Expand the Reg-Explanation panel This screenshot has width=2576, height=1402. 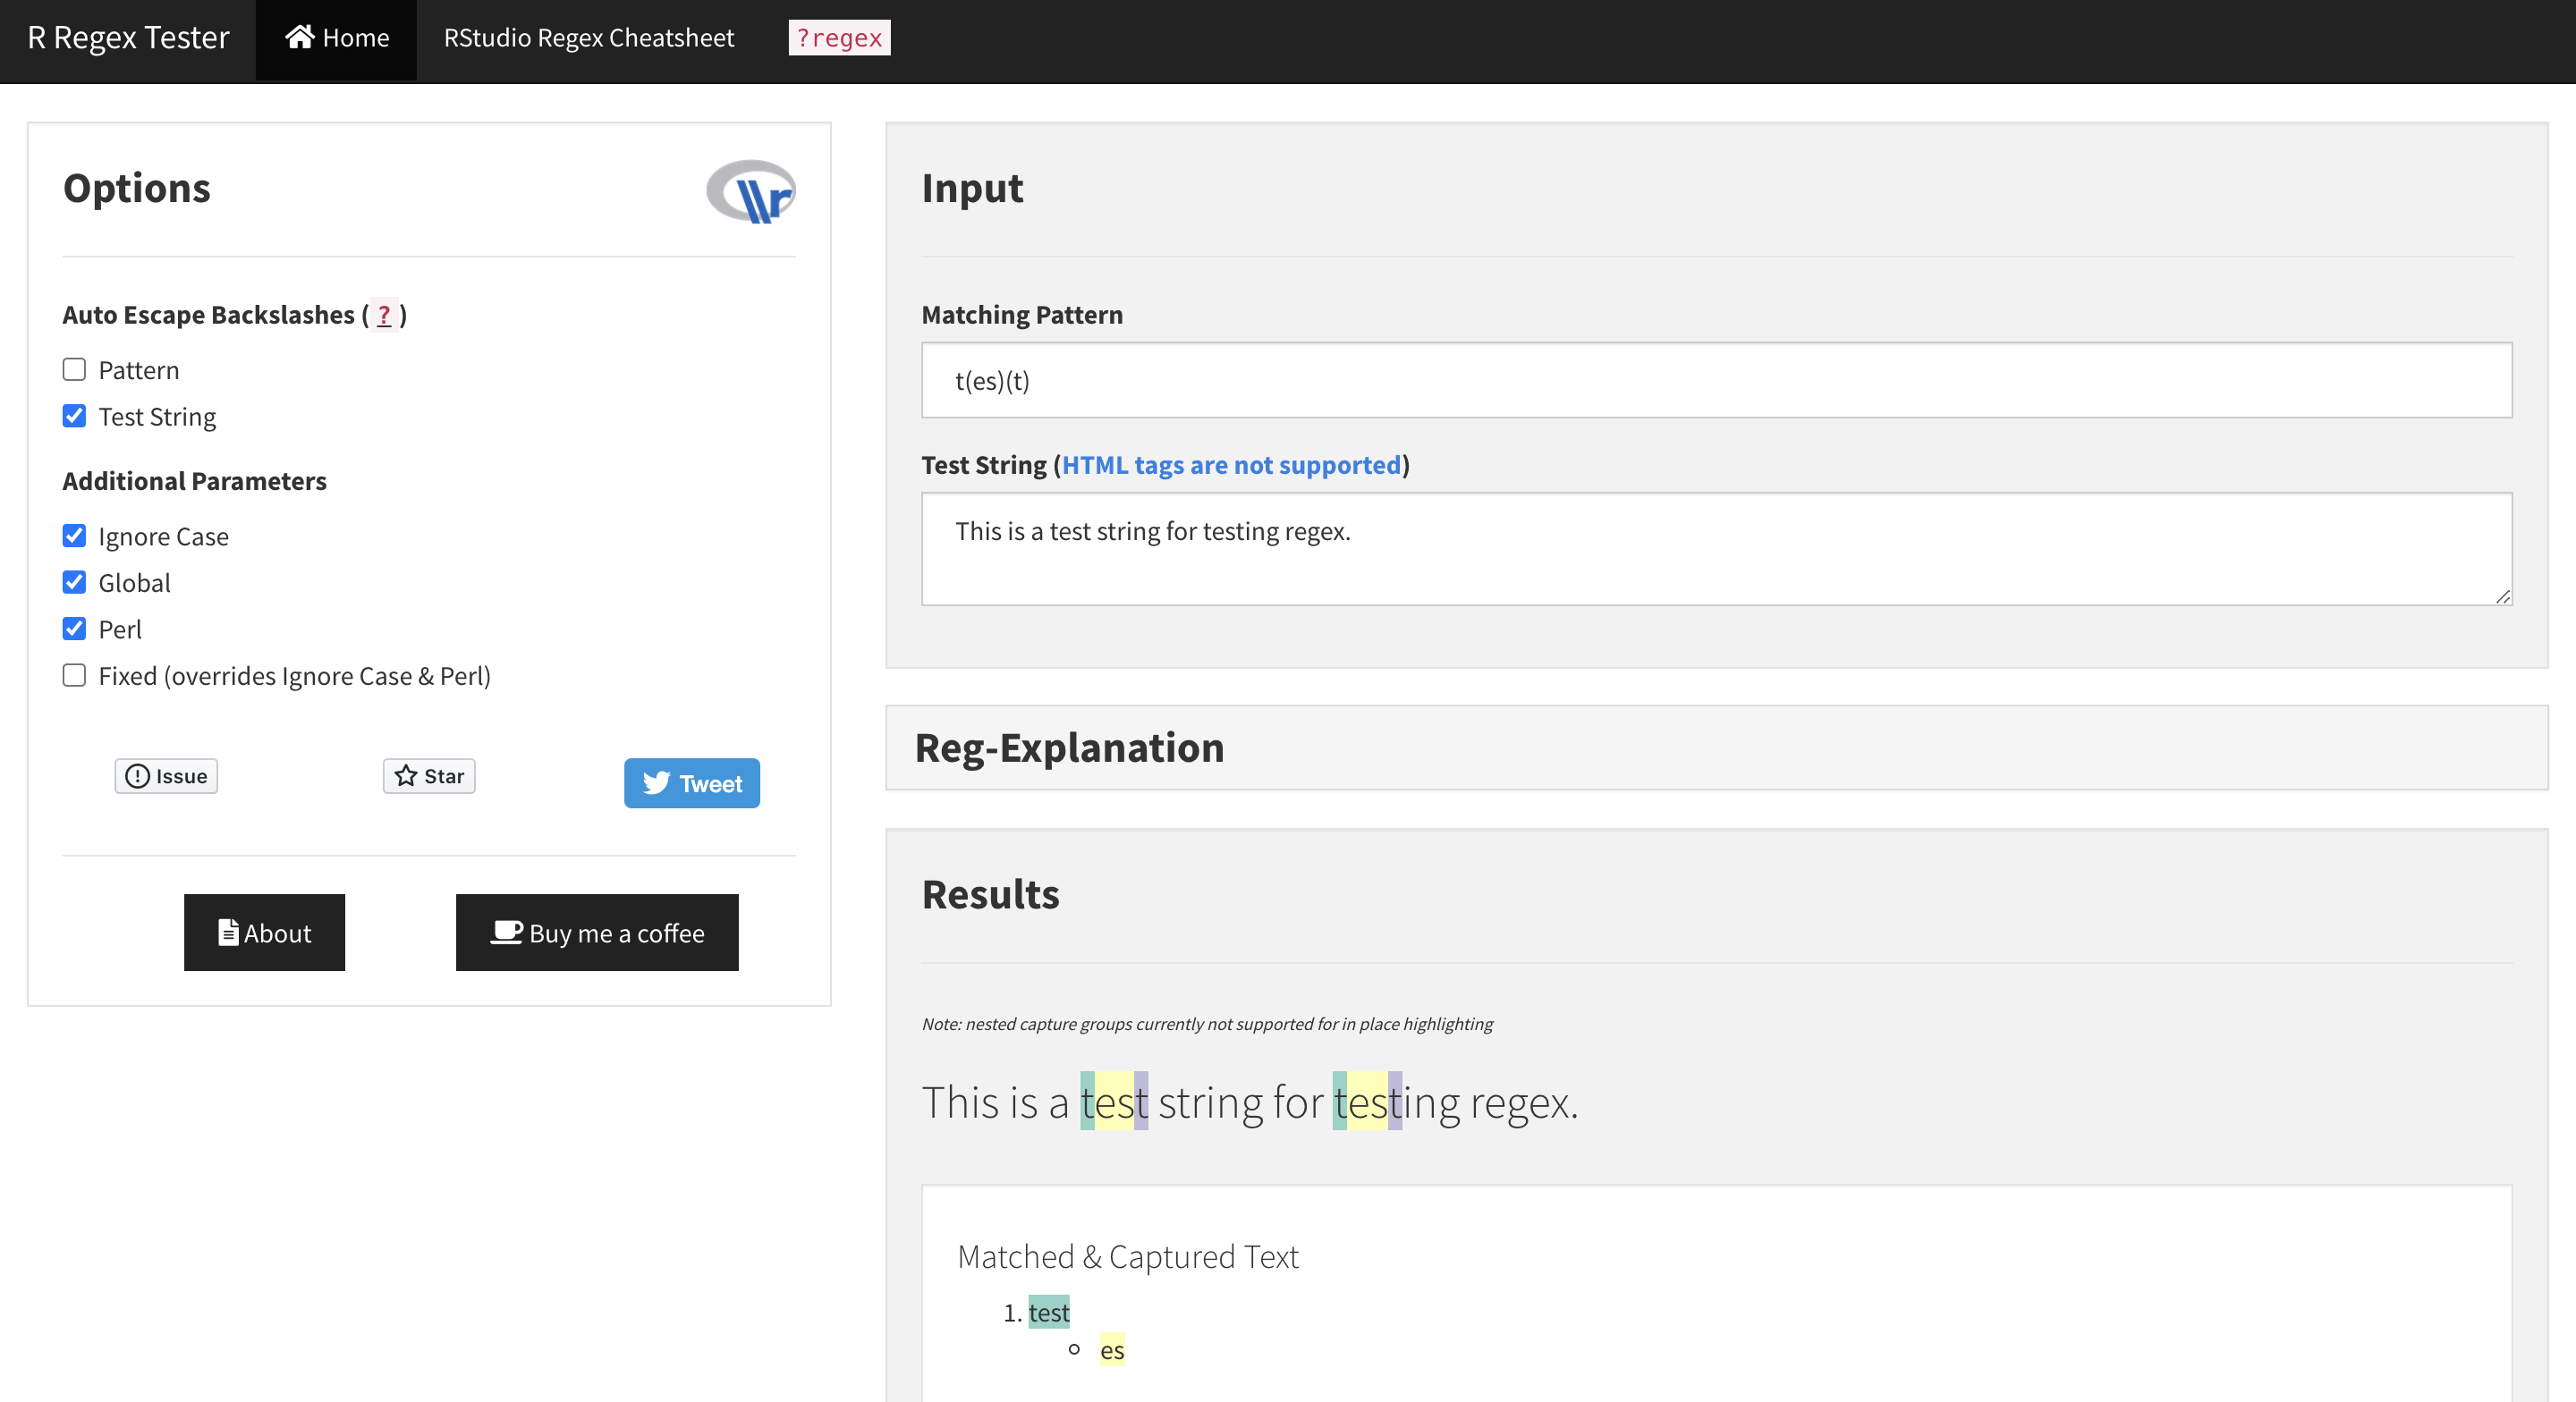1069,748
